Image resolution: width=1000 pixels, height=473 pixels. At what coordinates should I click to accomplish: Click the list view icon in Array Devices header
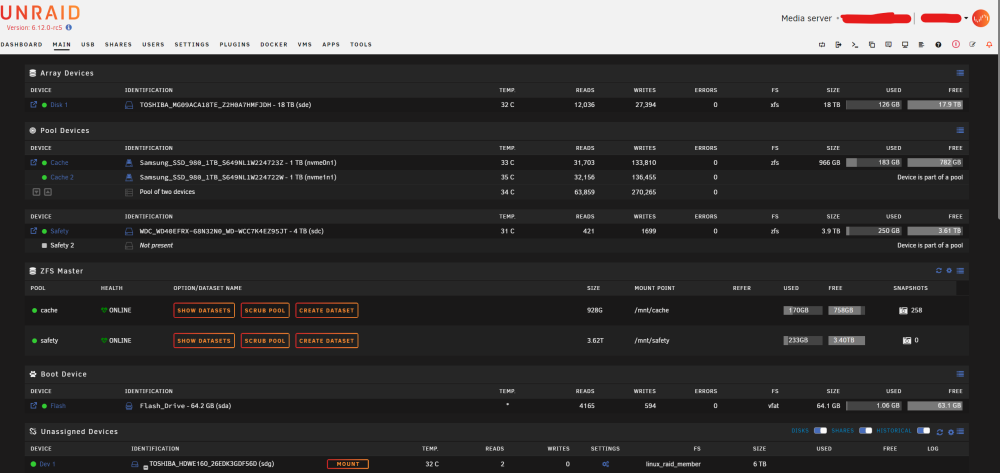click(960, 73)
